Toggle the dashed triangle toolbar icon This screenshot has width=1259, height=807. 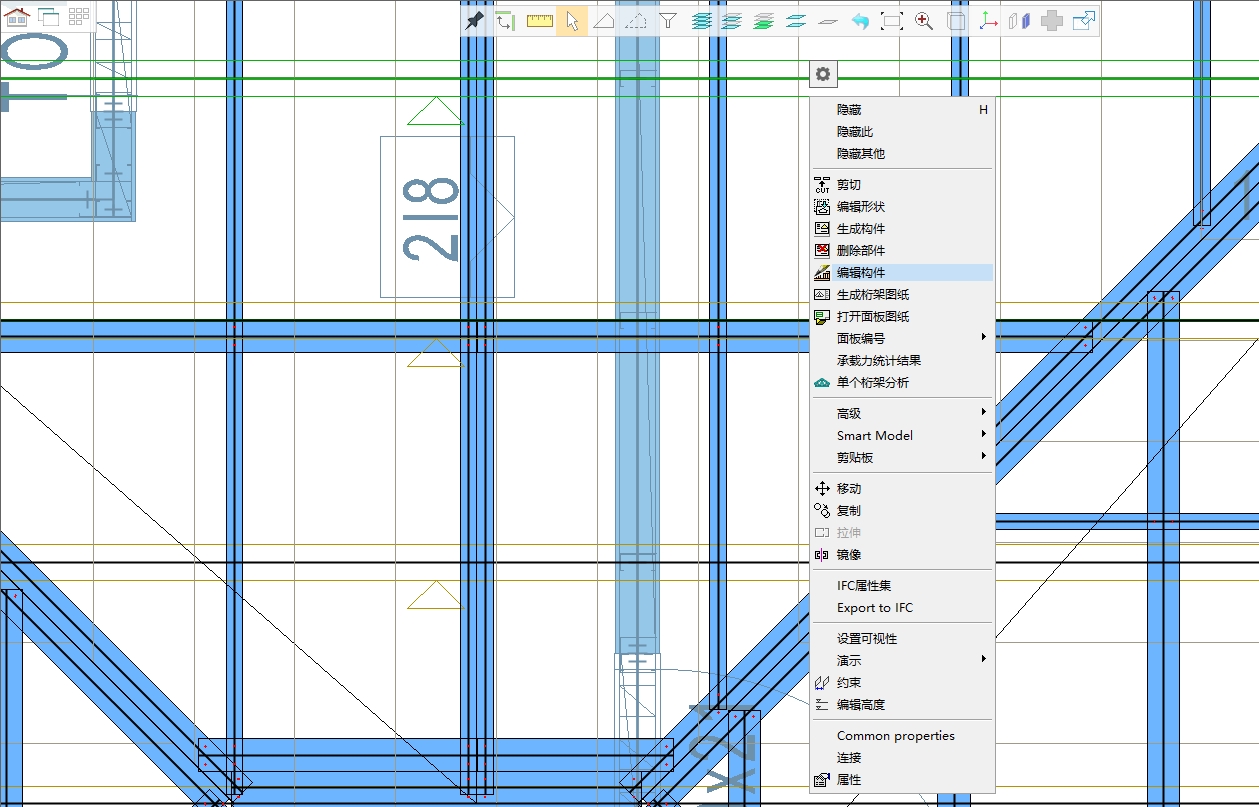[x=636, y=21]
